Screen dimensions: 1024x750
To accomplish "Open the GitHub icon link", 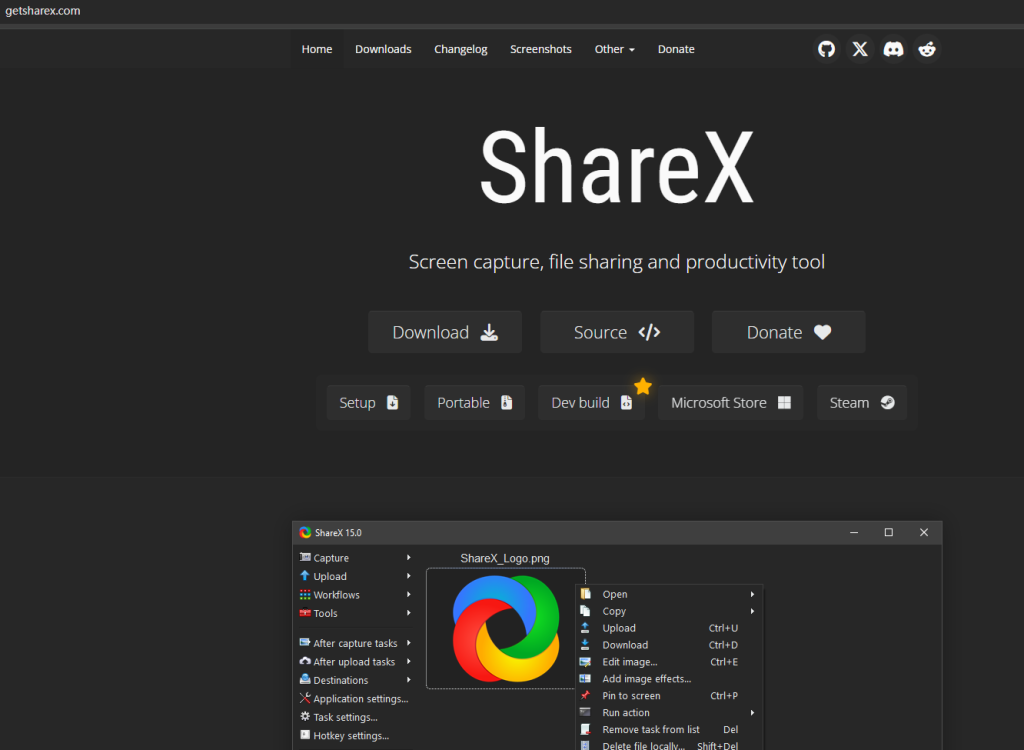I will point(826,49).
